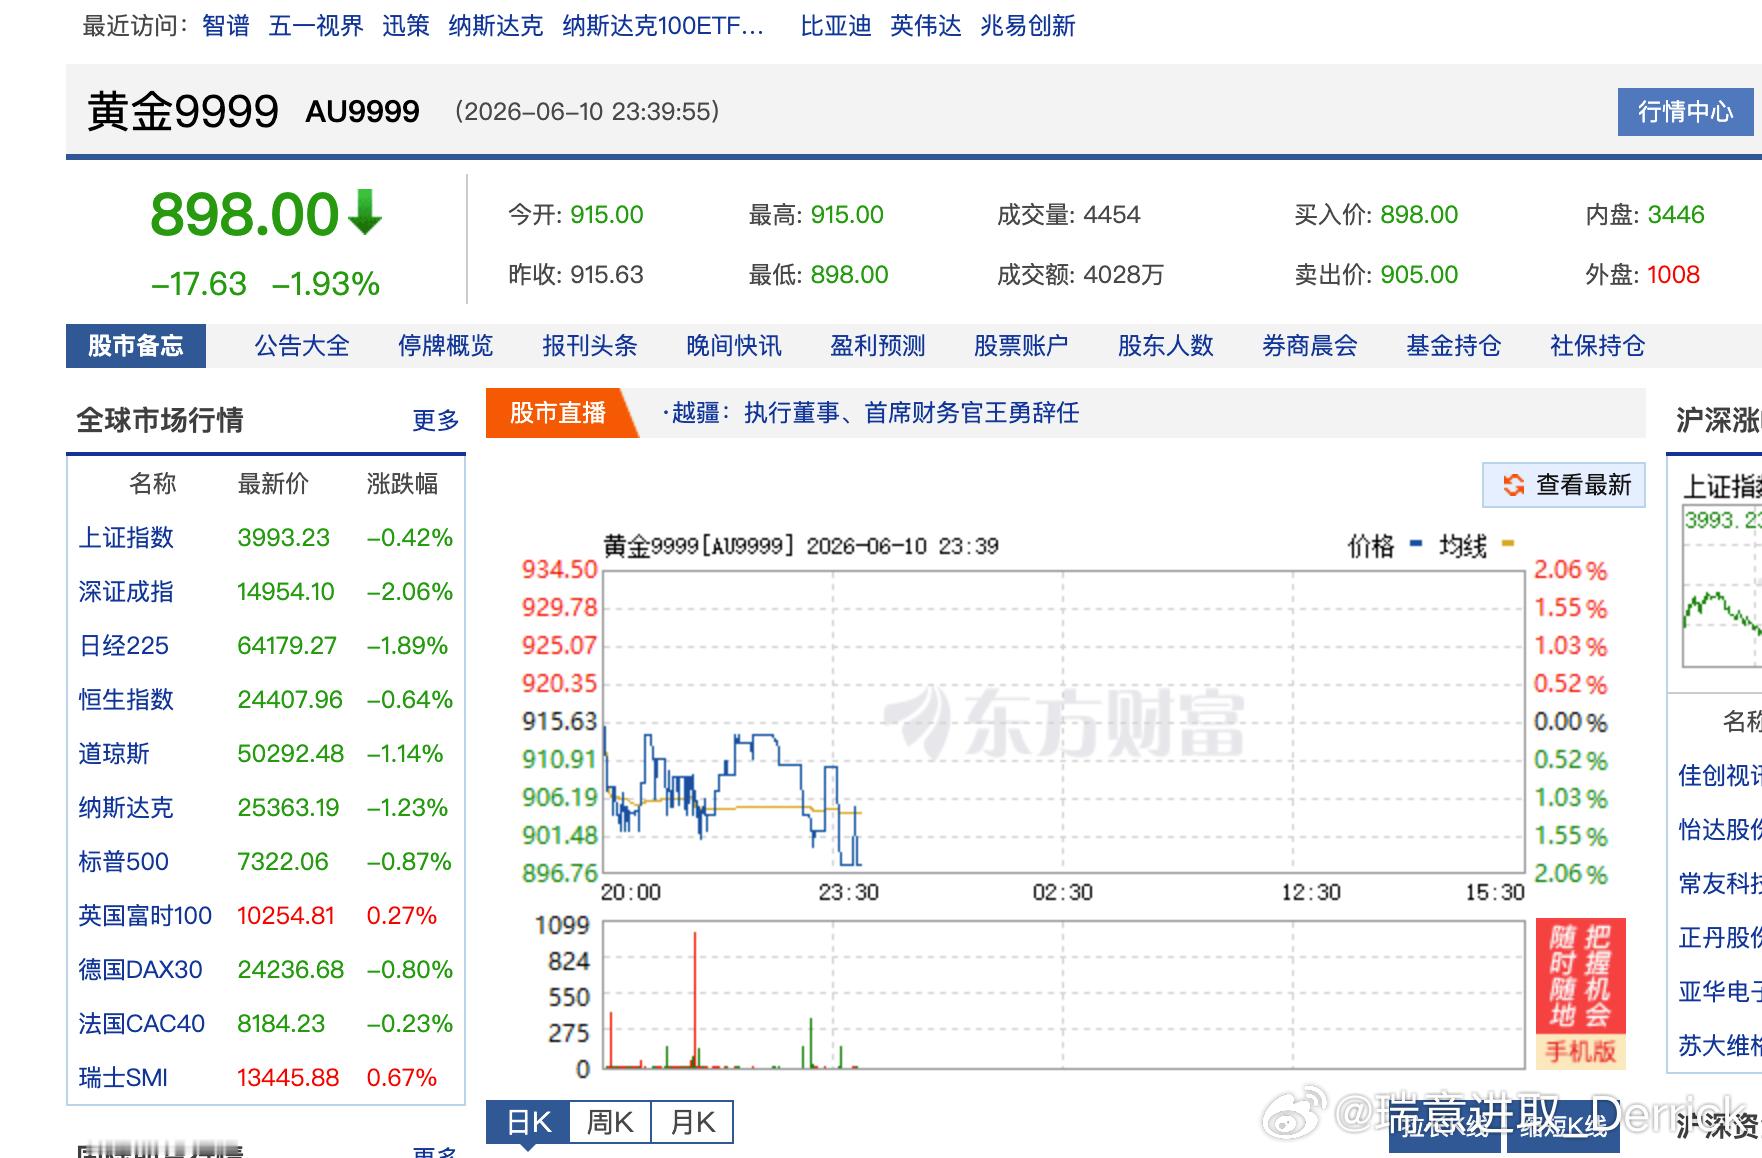
Task: Open 瑞士SMI in global market list
Action: [123, 1078]
